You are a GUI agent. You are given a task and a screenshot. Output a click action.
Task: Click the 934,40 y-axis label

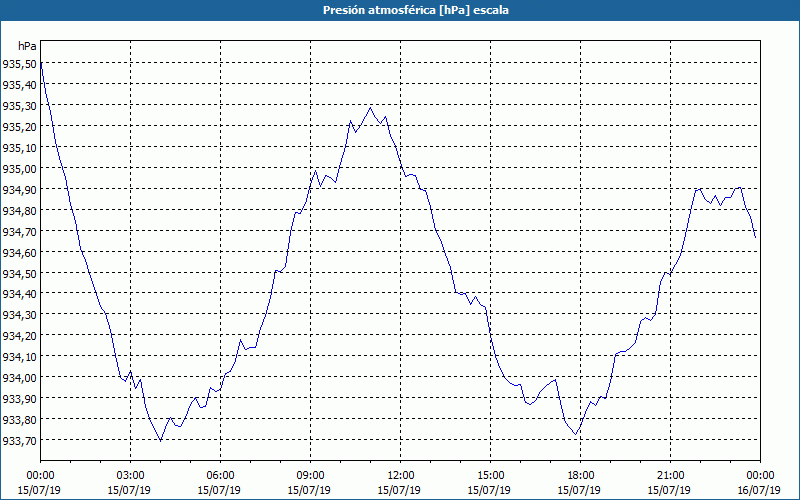click(19, 294)
